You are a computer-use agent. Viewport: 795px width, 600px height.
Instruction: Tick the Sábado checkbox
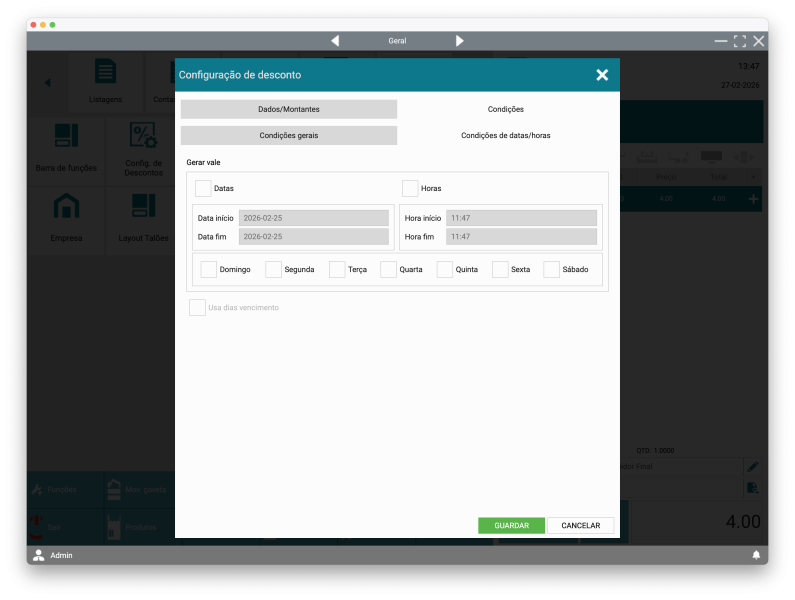coord(552,269)
